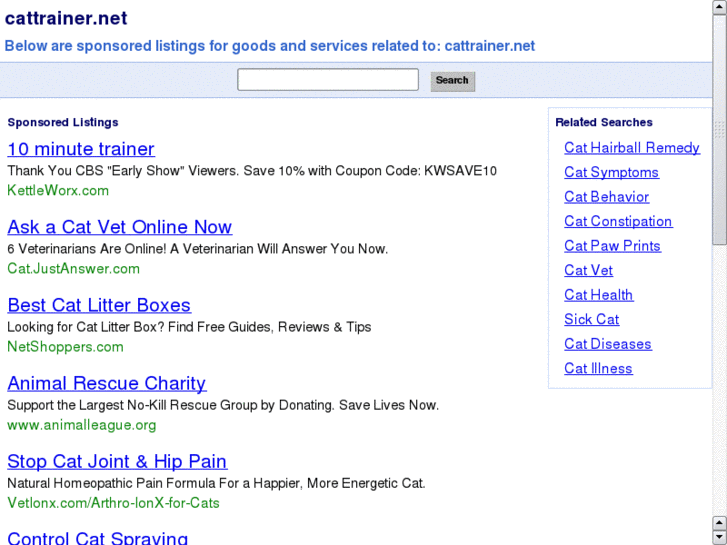Open the "Sick Cat" related search
Image resolution: width=727 pixels, height=545 pixels.
point(591,319)
